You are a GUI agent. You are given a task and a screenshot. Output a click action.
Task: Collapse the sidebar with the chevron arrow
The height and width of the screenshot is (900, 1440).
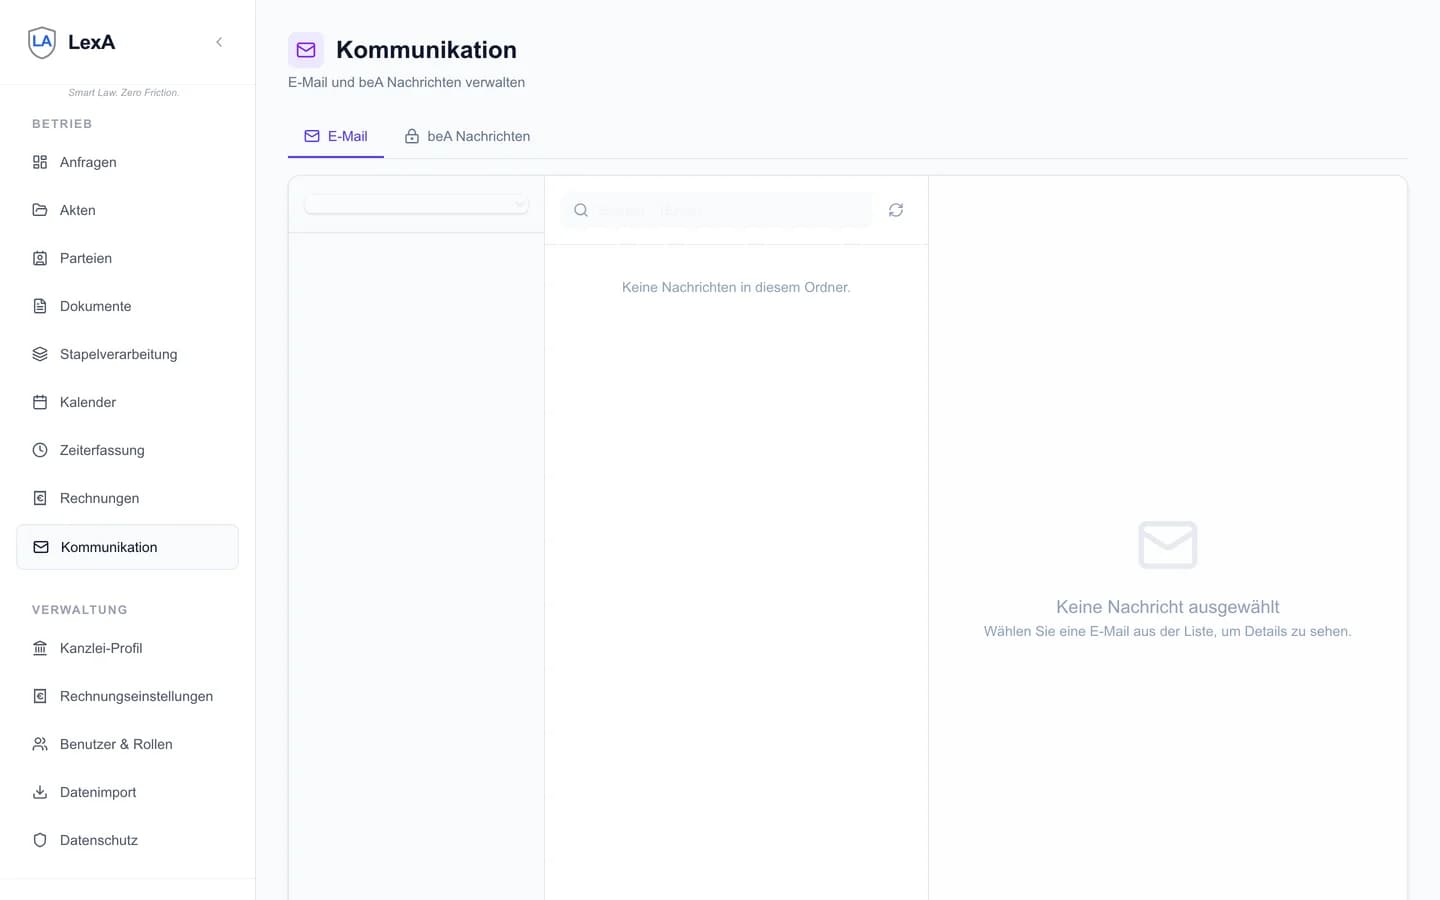coord(219,42)
